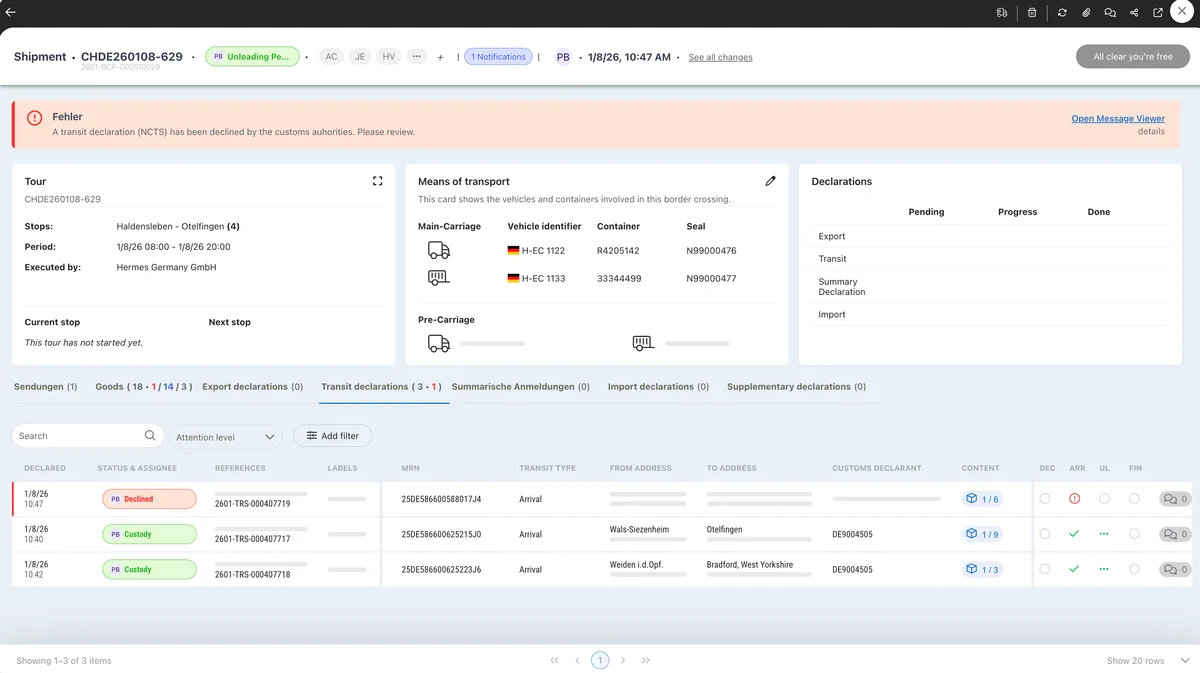Click the trash icon in top toolbar
Screen dimensions: 1200x673
click(1032, 13)
